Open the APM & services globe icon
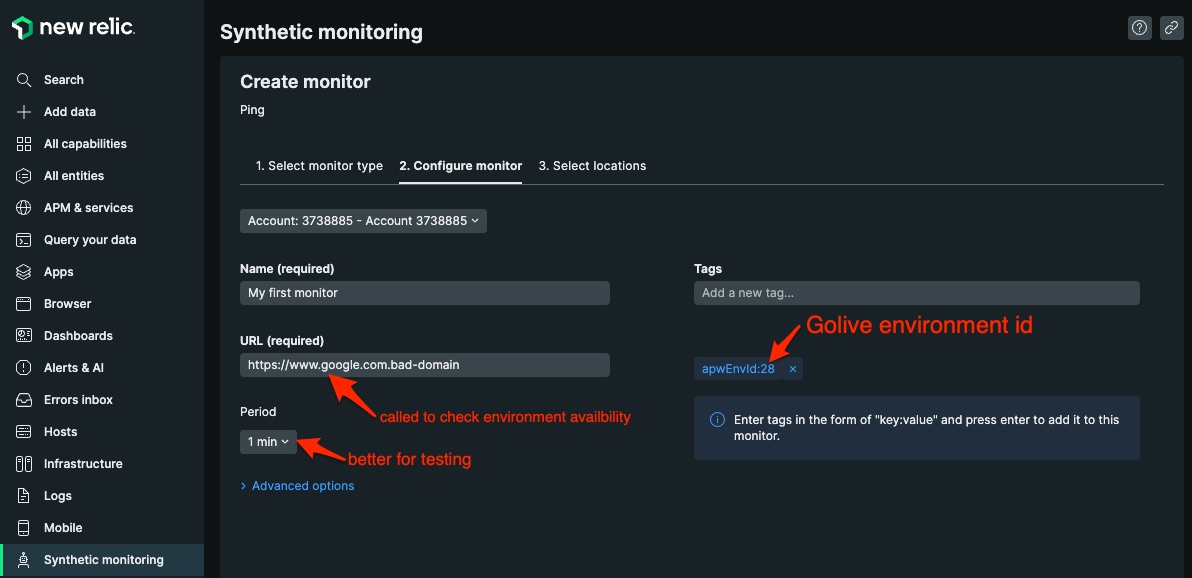Image resolution: width=1192 pixels, height=578 pixels. click(24, 208)
